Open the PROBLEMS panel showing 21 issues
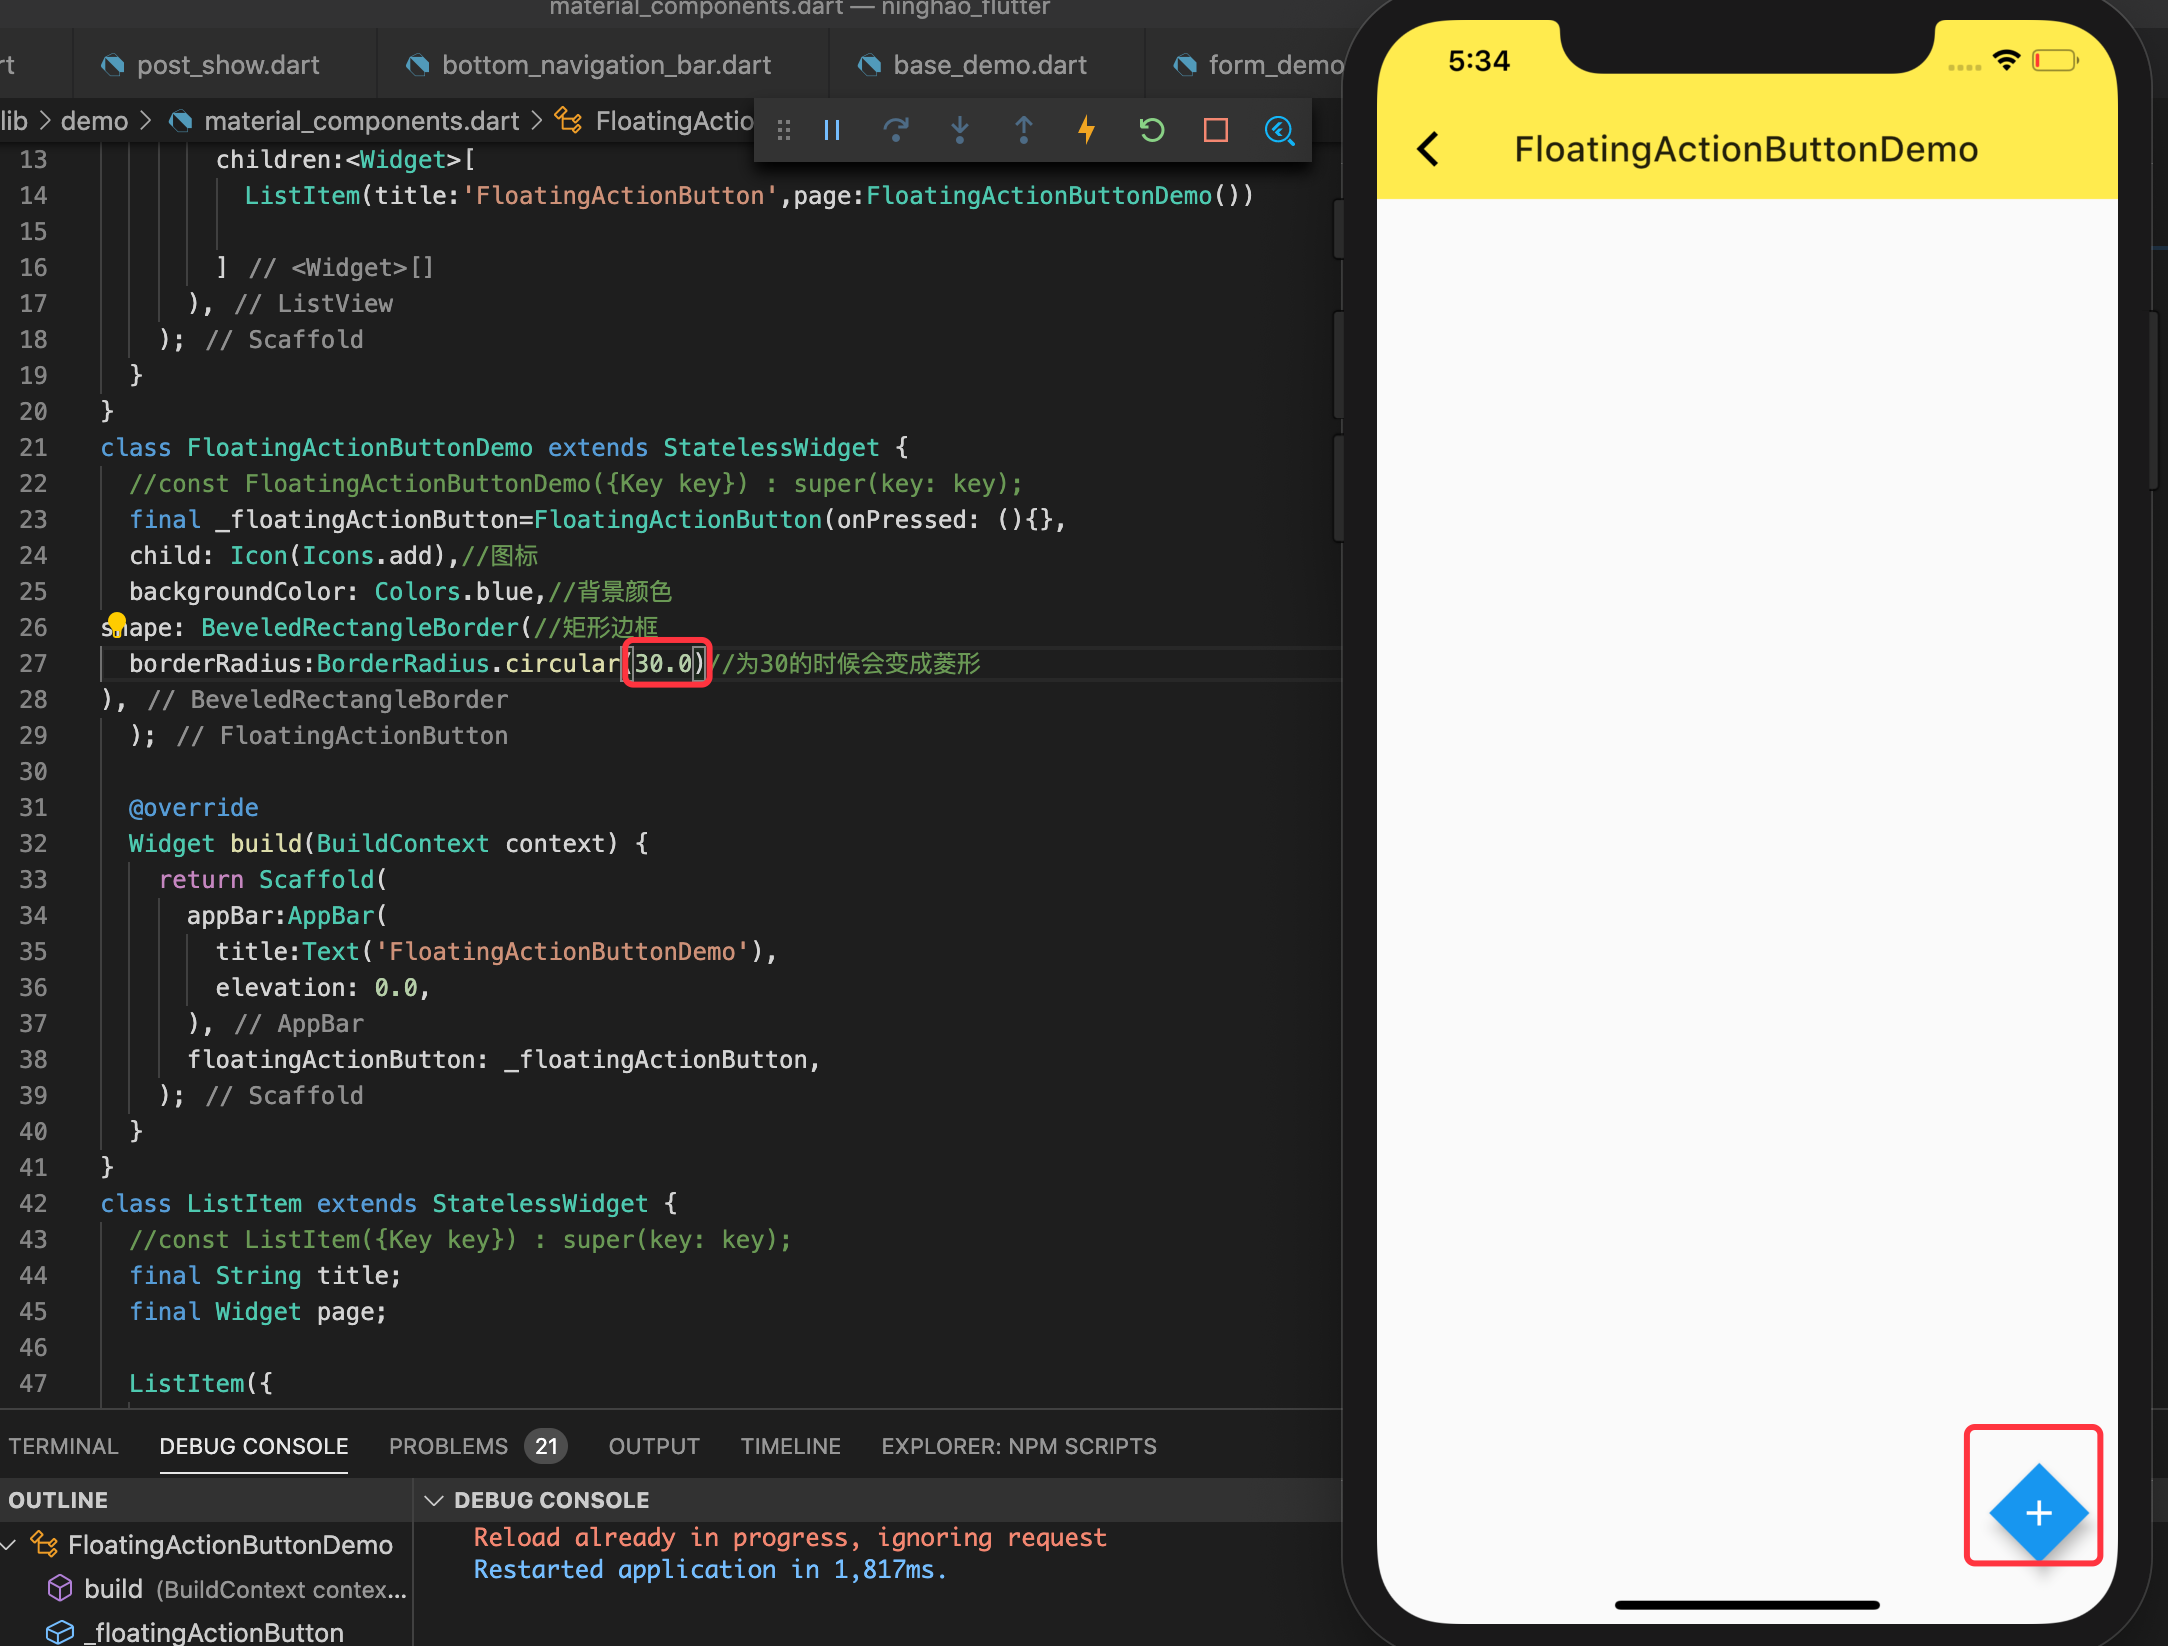 (449, 1446)
